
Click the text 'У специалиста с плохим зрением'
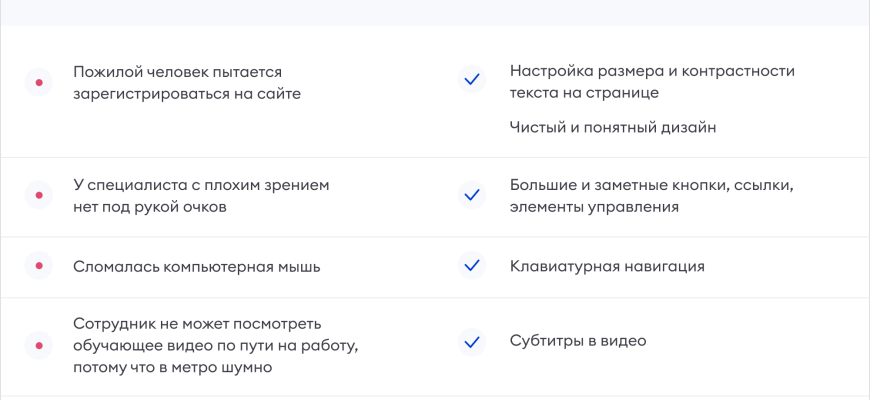pos(200,185)
